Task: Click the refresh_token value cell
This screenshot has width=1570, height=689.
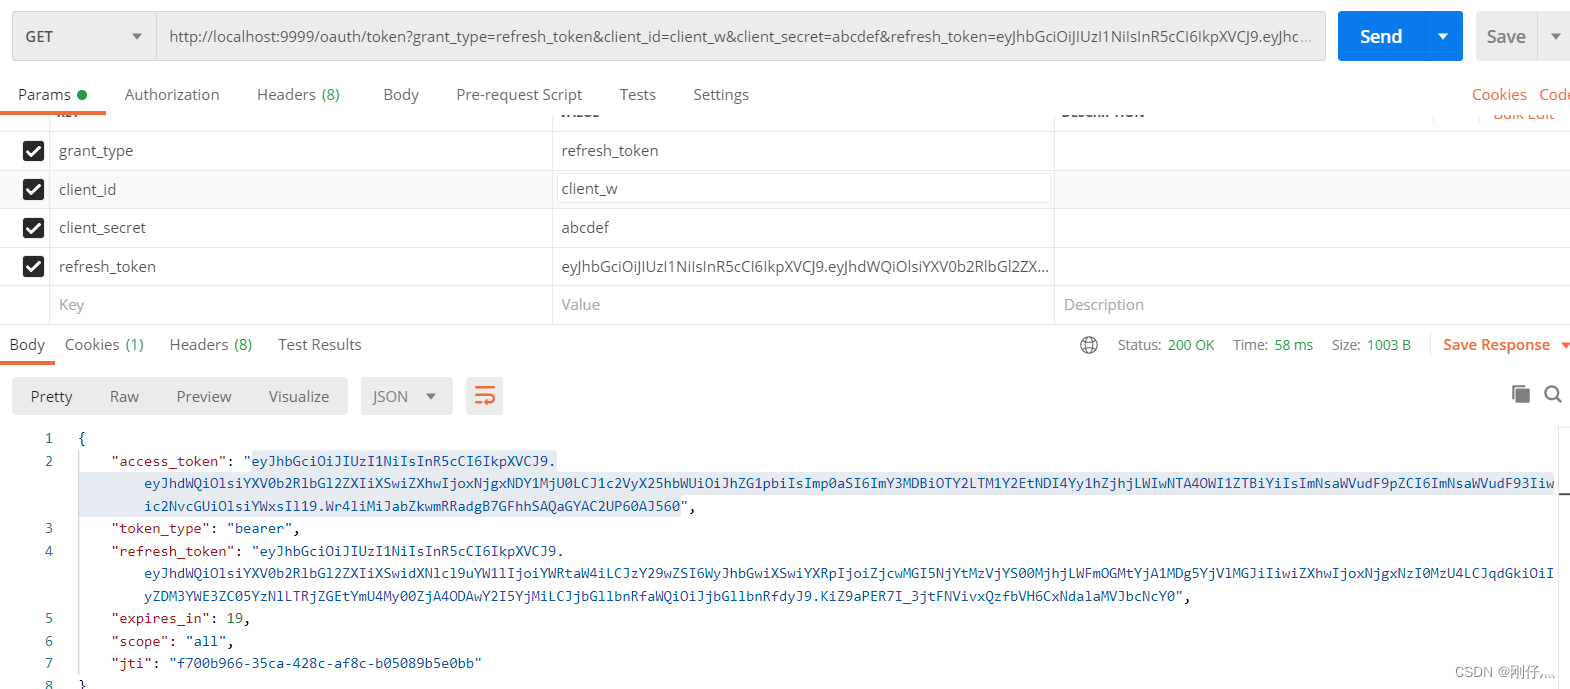Action: [x=803, y=266]
